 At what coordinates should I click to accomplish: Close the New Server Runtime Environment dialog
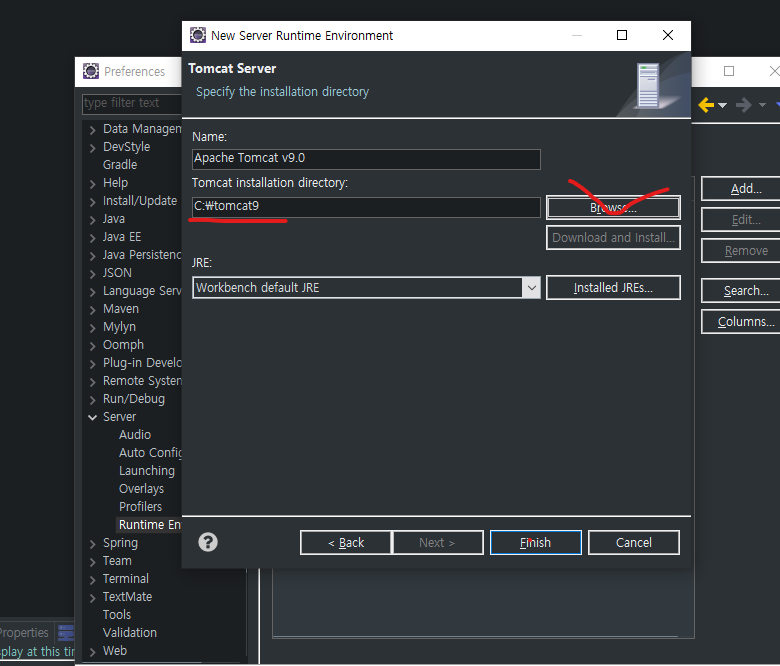[x=668, y=35]
